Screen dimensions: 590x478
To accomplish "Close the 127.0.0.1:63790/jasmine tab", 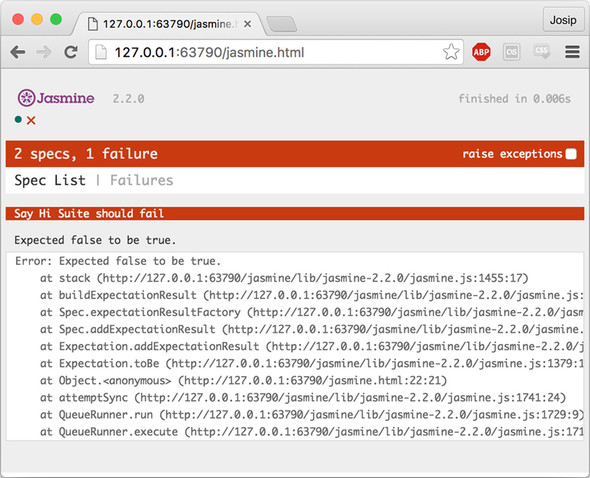I will point(247,24).
